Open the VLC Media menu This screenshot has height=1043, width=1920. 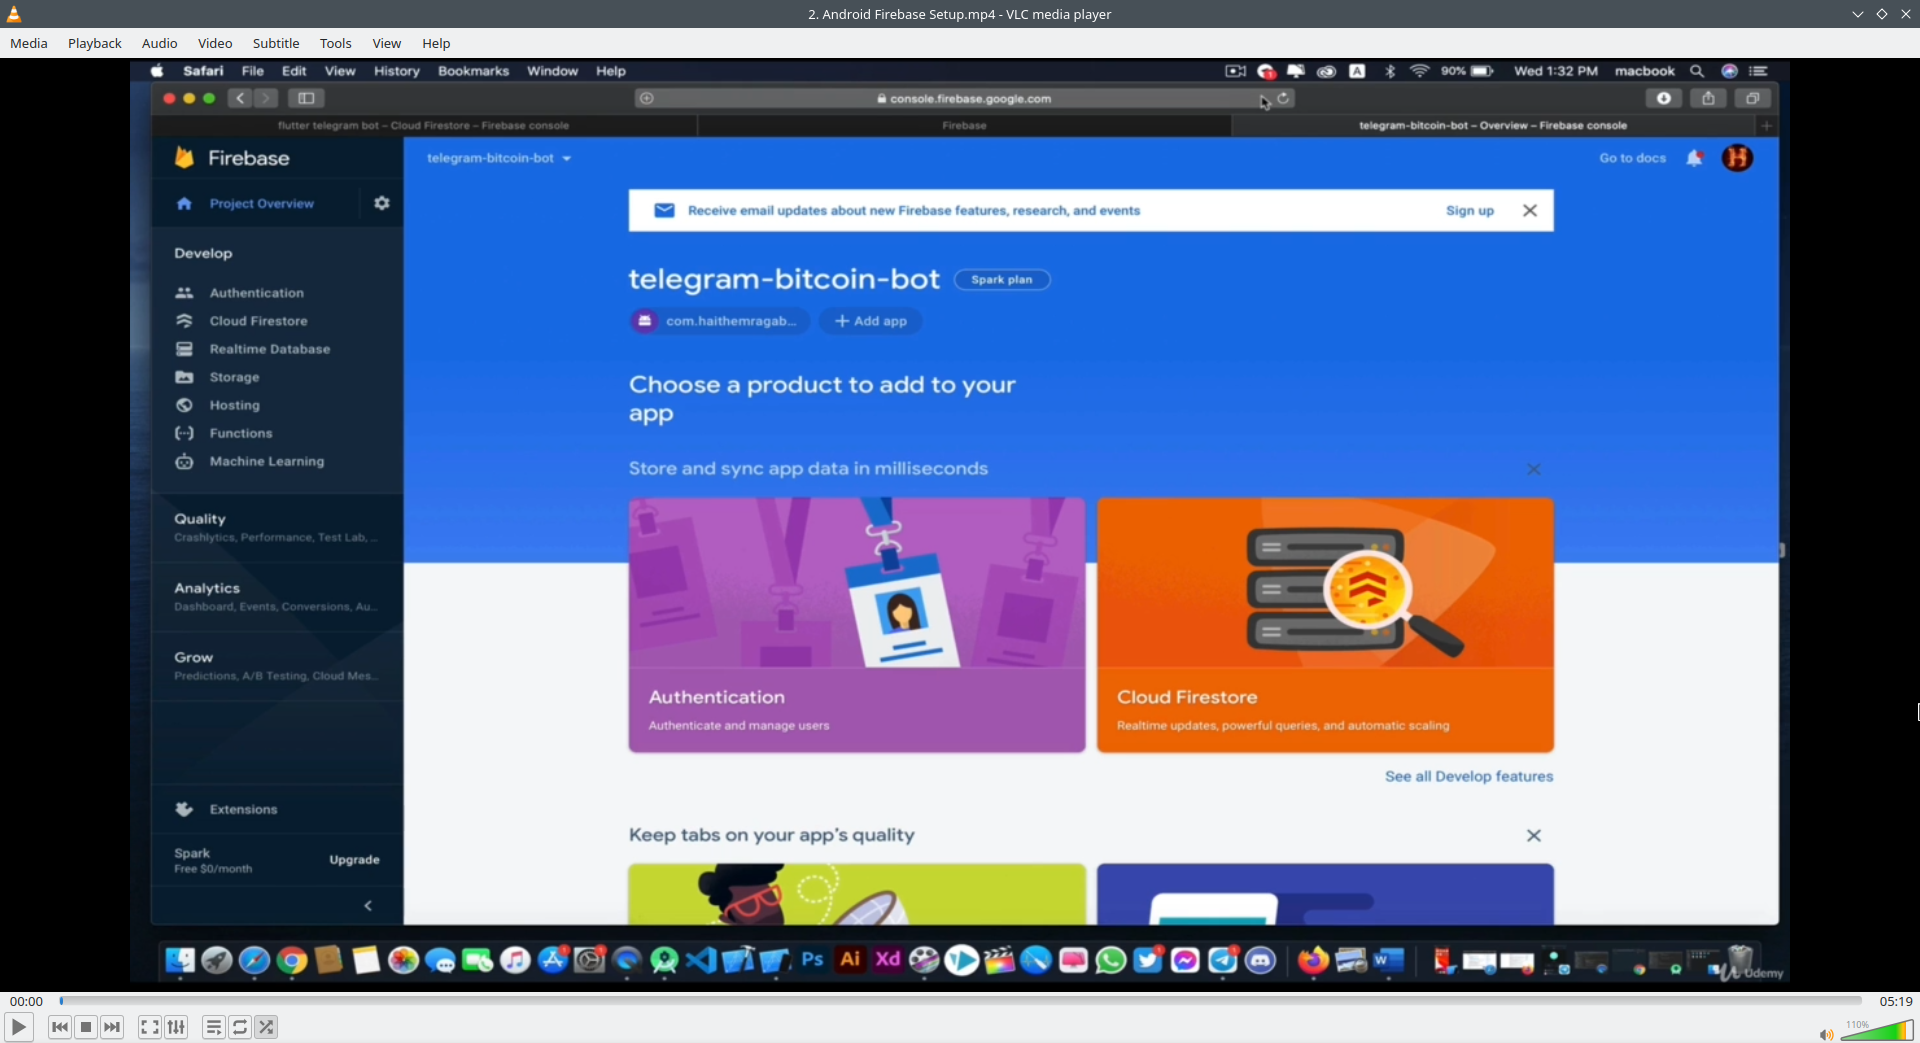click(x=29, y=43)
